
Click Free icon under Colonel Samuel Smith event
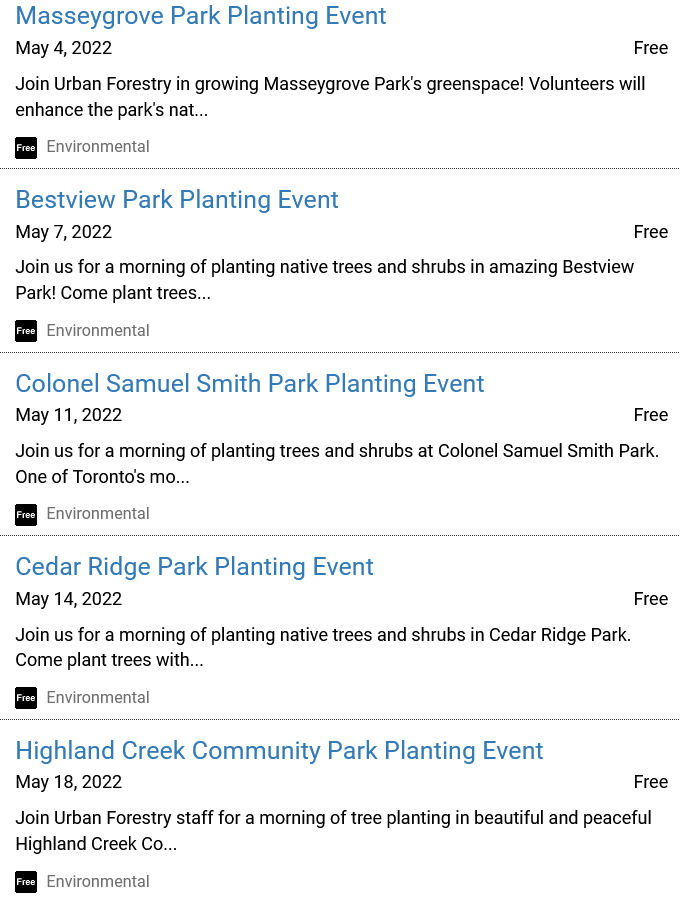pyautogui.click(x=26, y=515)
